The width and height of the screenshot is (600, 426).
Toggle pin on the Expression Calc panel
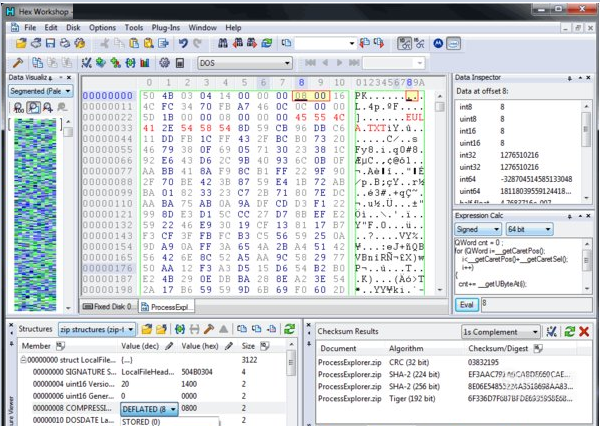point(570,216)
